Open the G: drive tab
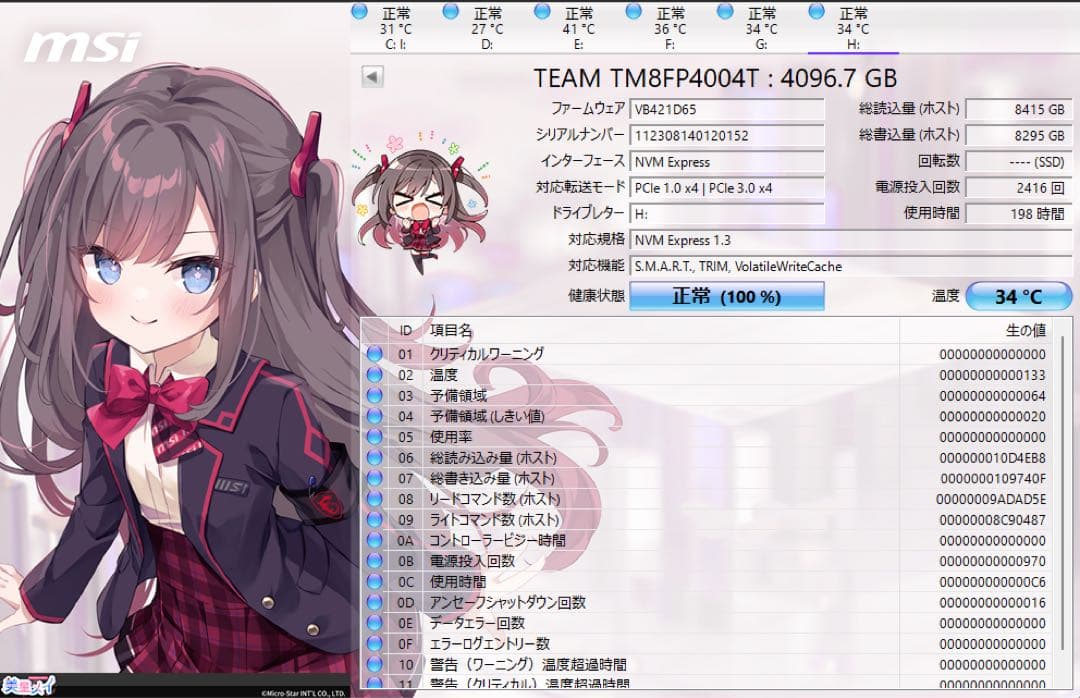This screenshot has width=1080, height=698. point(761,28)
